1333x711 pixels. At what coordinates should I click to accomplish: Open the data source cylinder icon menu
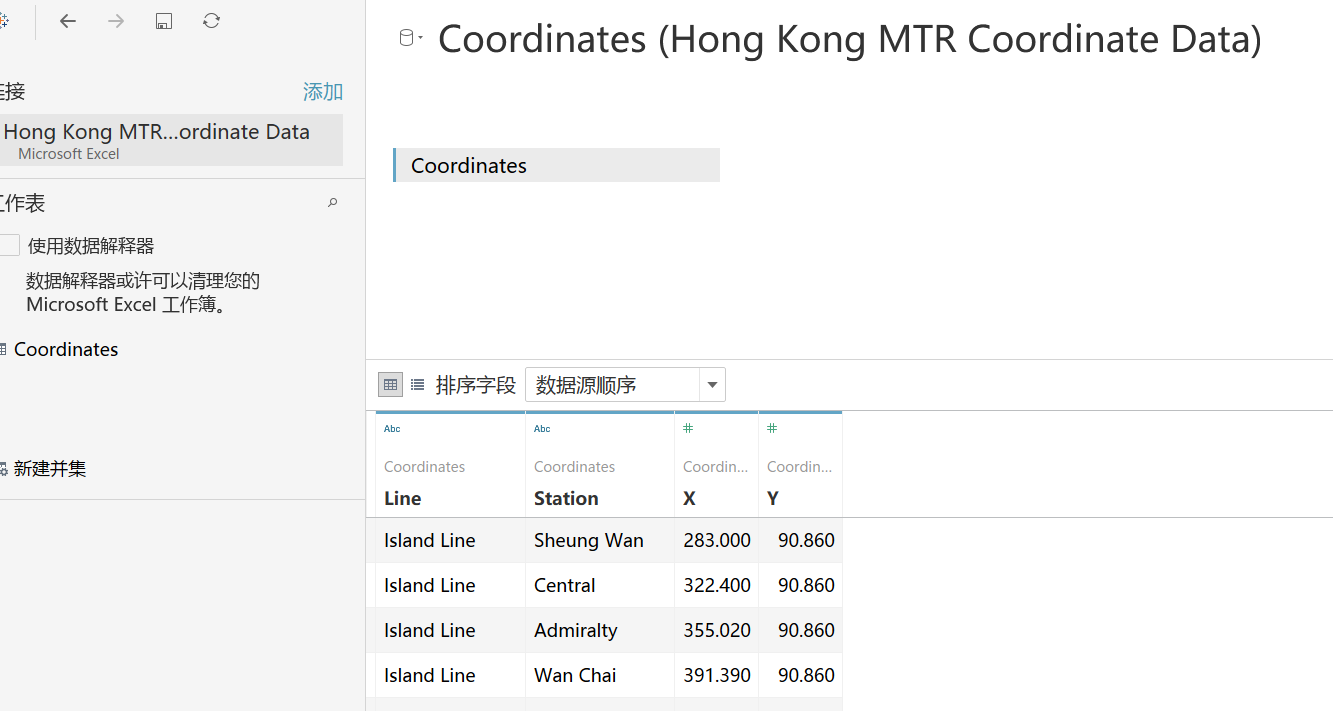410,39
